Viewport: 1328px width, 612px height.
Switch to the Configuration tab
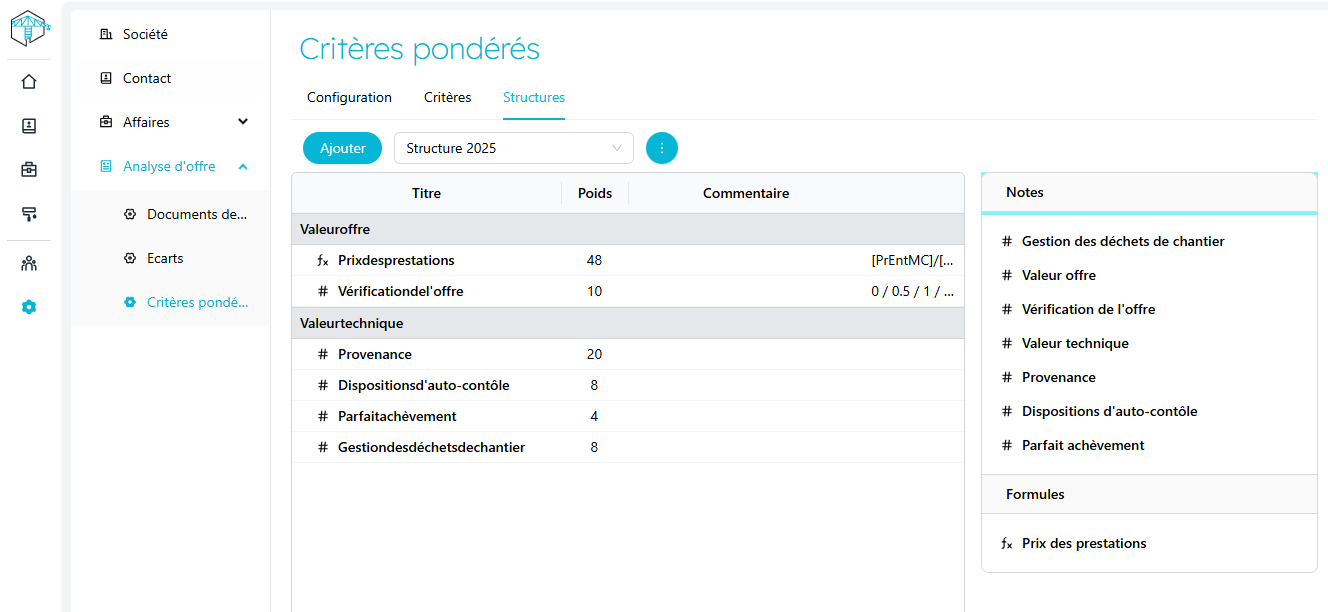coord(349,98)
